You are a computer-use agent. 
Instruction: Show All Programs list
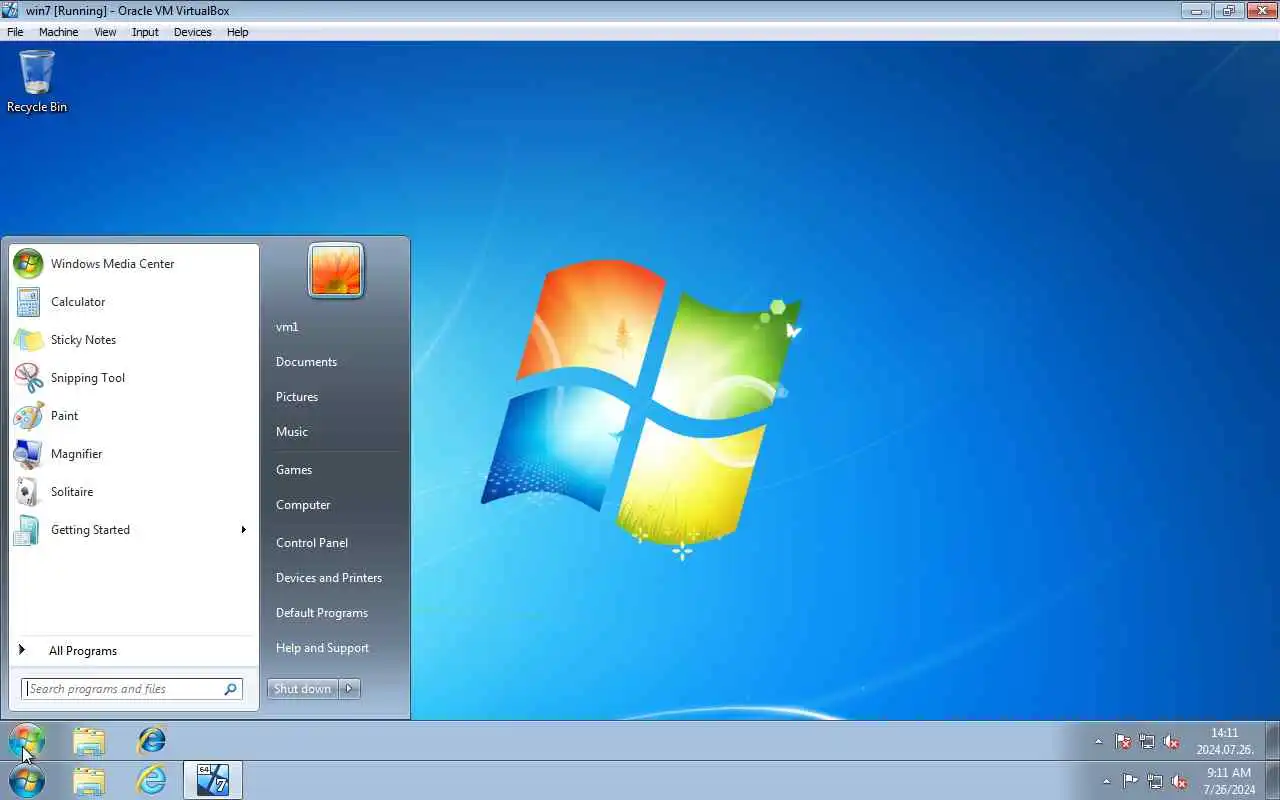tap(132, 651)
